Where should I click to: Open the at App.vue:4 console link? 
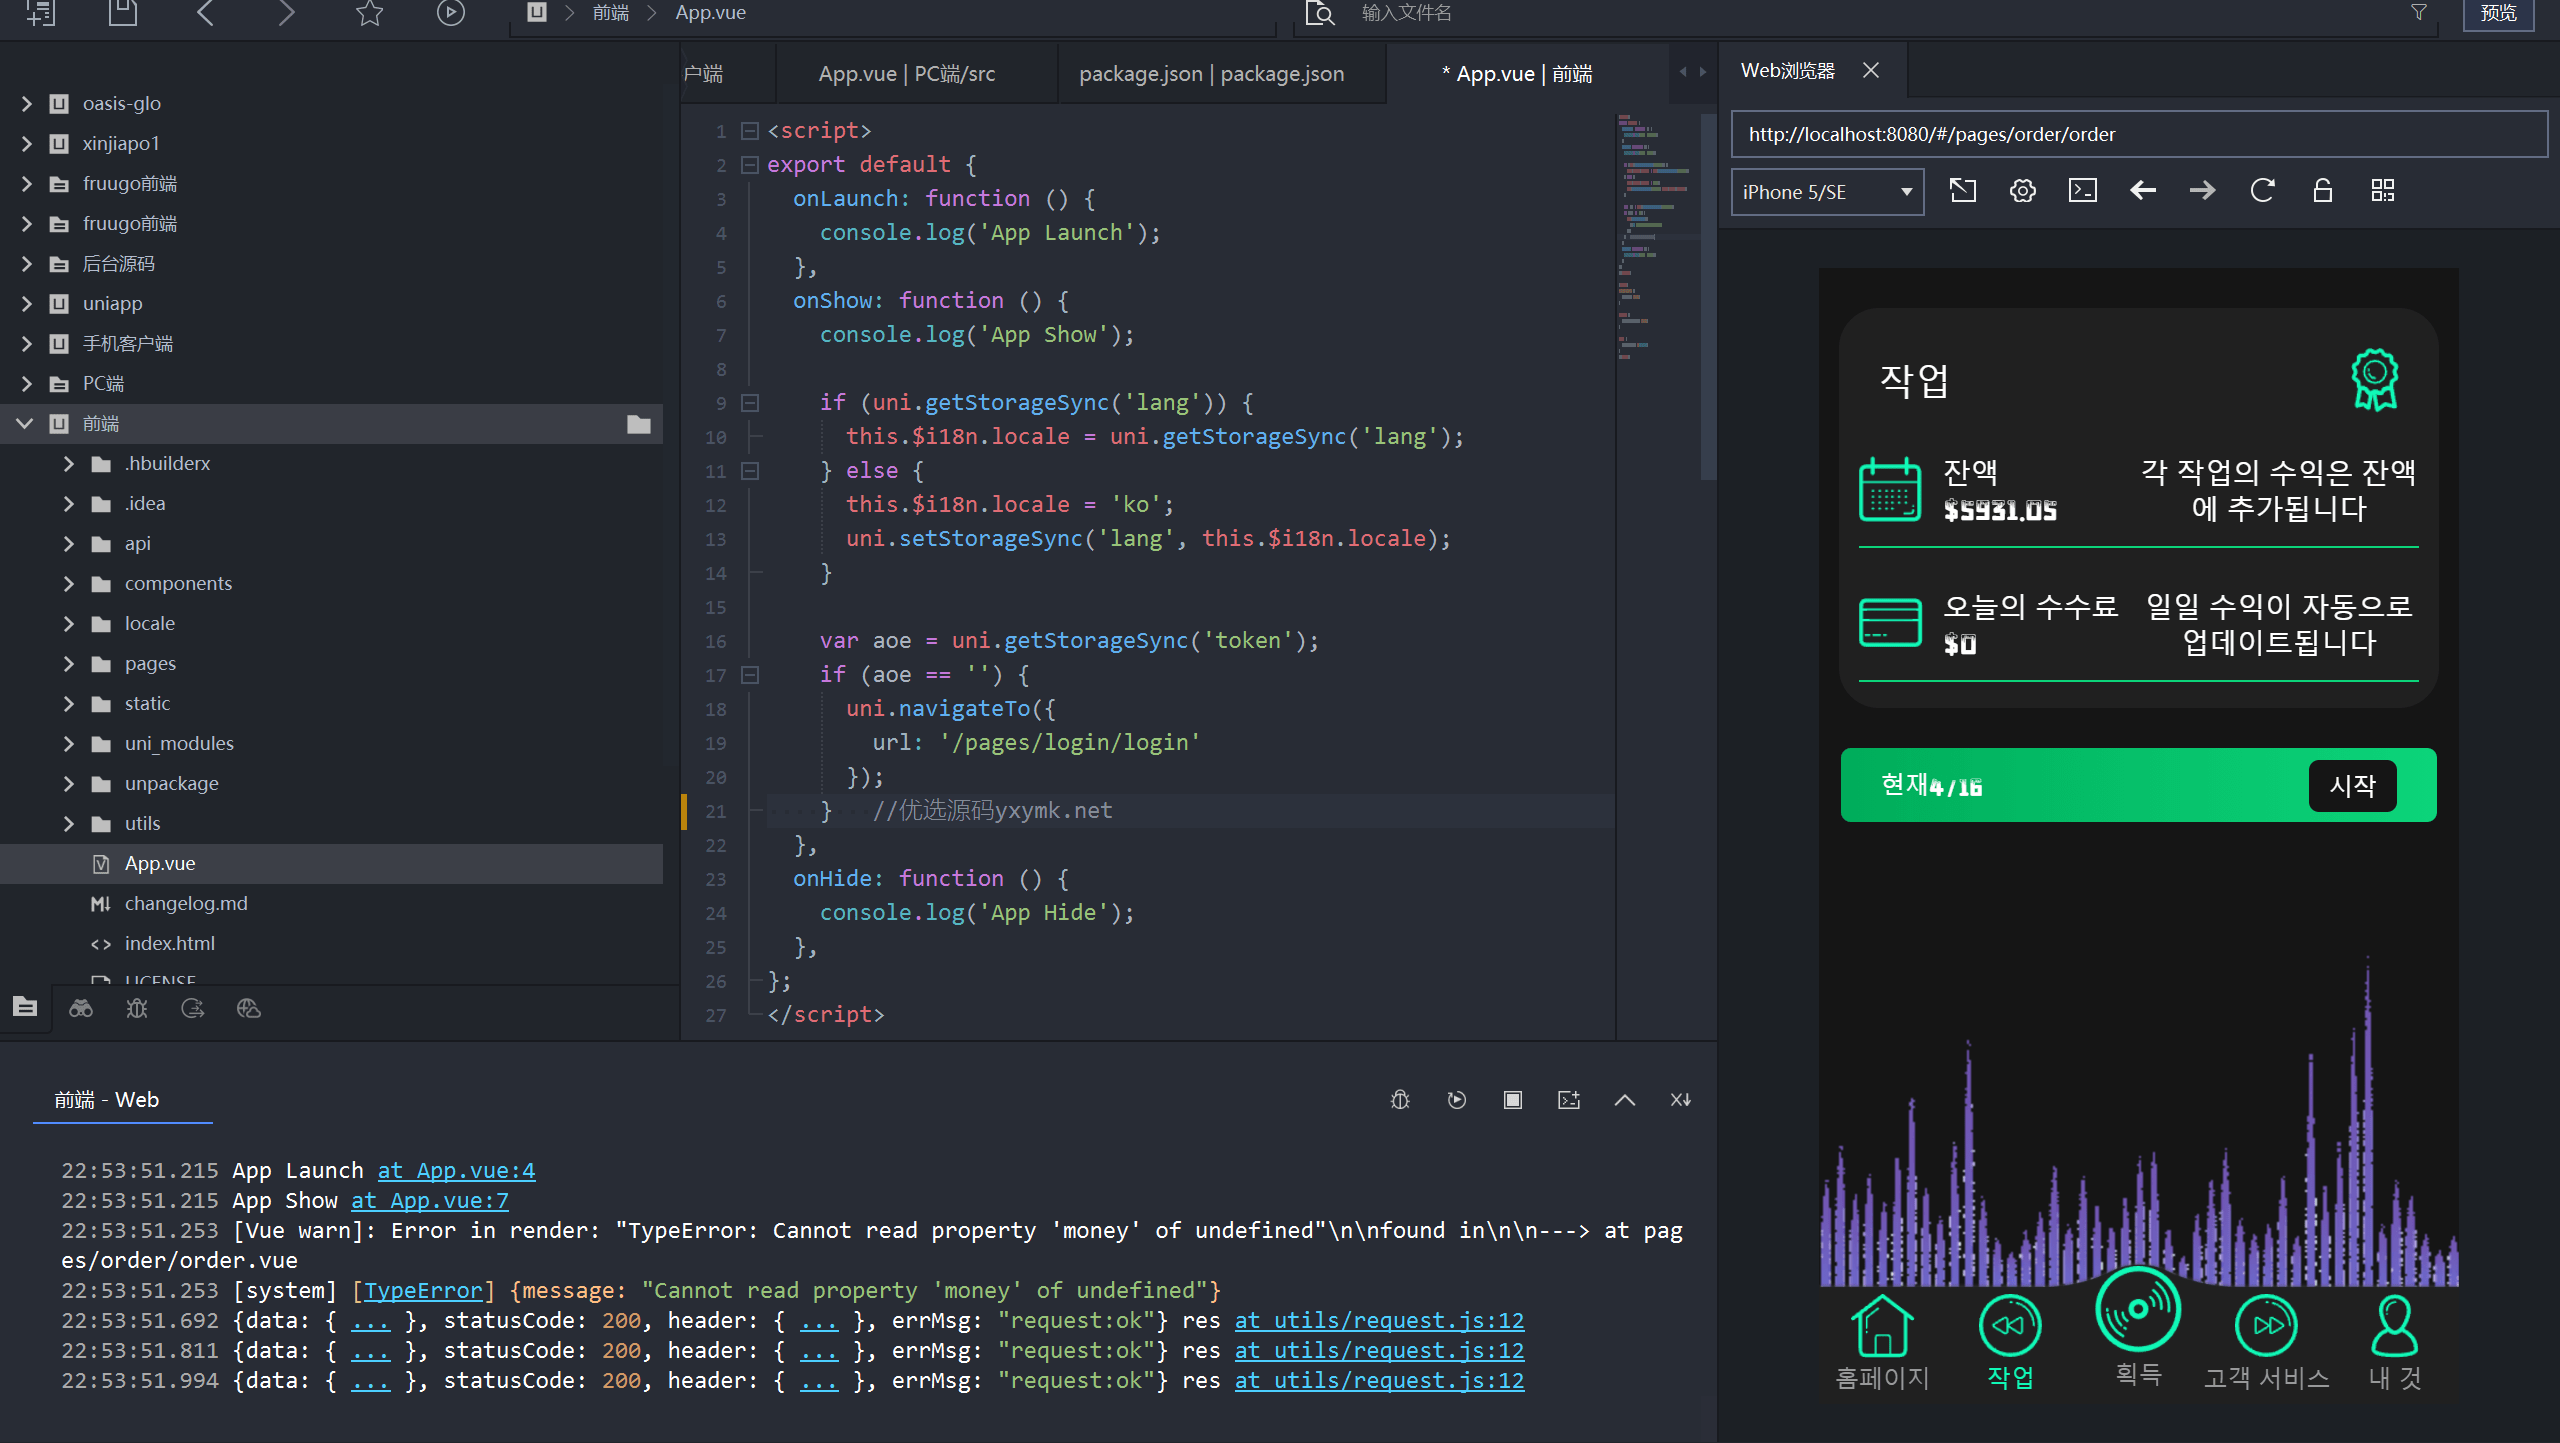click(x=456, y=1170)
